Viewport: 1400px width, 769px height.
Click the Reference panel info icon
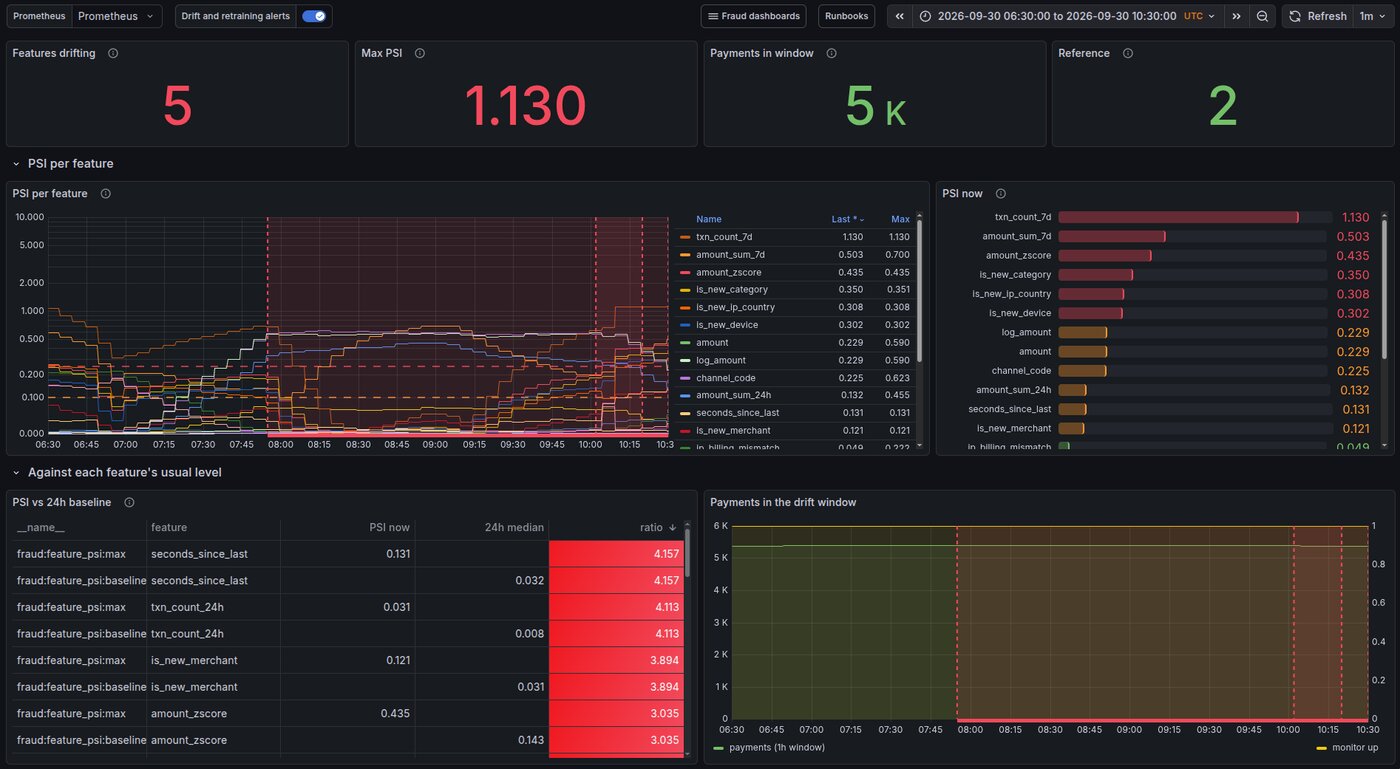[1128, 53]
